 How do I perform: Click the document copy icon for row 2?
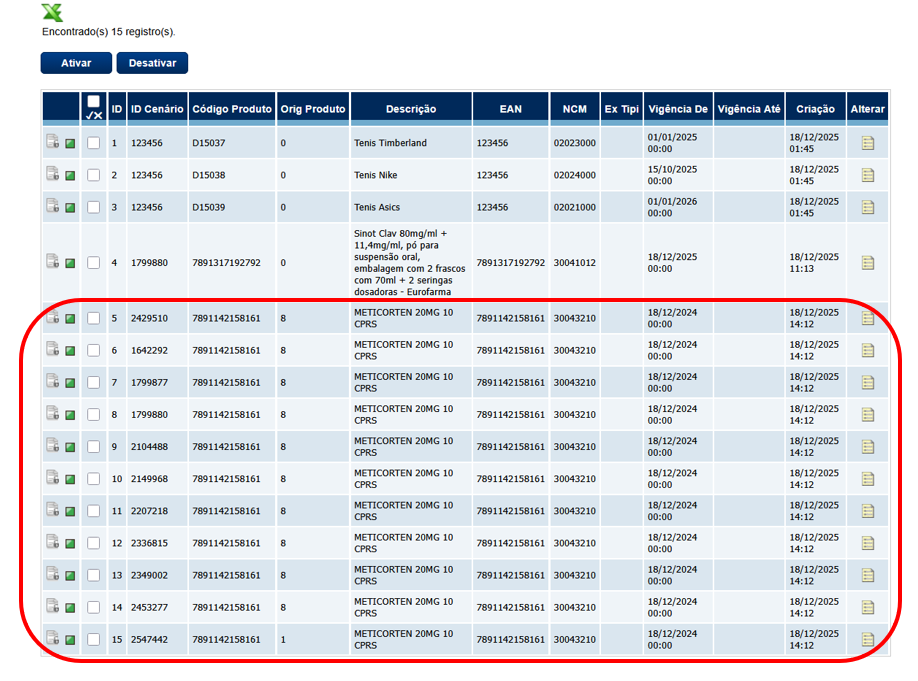pyautogui.click(x=53, y=173)
